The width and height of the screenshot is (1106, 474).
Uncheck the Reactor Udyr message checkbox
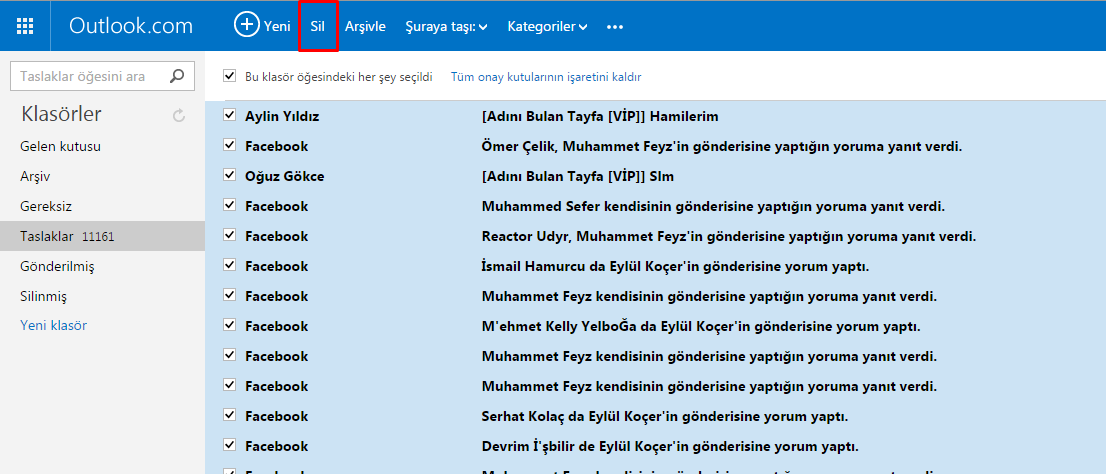[229, 235]
